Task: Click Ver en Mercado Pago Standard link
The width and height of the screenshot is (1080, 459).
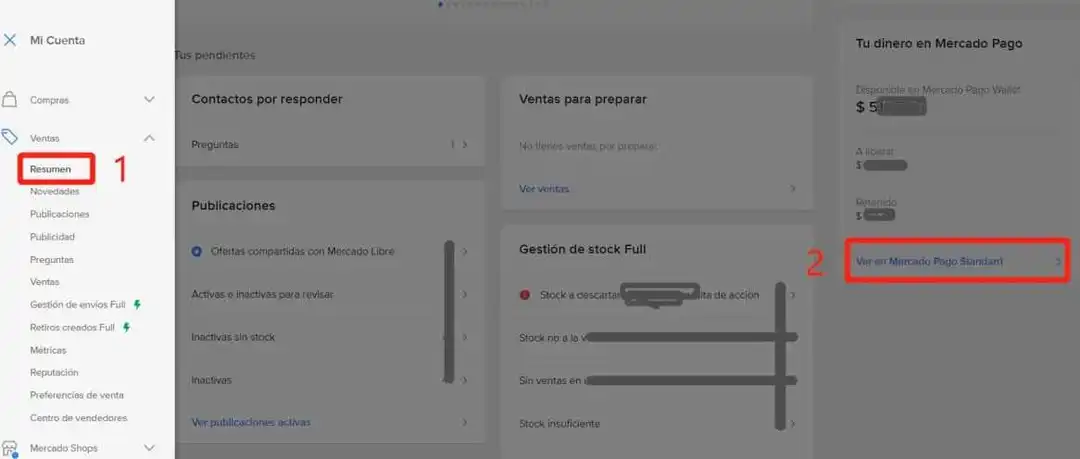Action: (x=929, y=261)
